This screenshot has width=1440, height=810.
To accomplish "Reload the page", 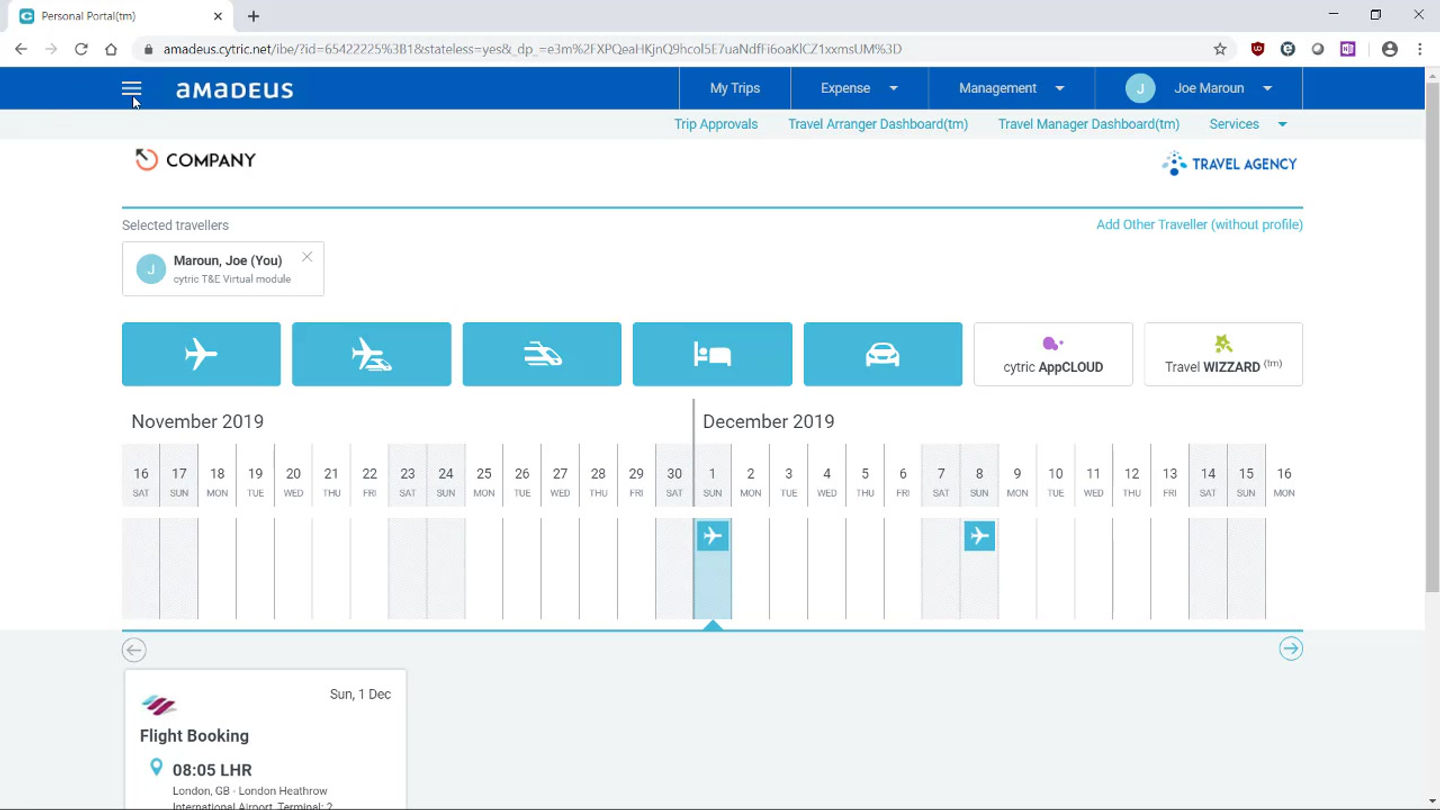I will coord(81,49).
